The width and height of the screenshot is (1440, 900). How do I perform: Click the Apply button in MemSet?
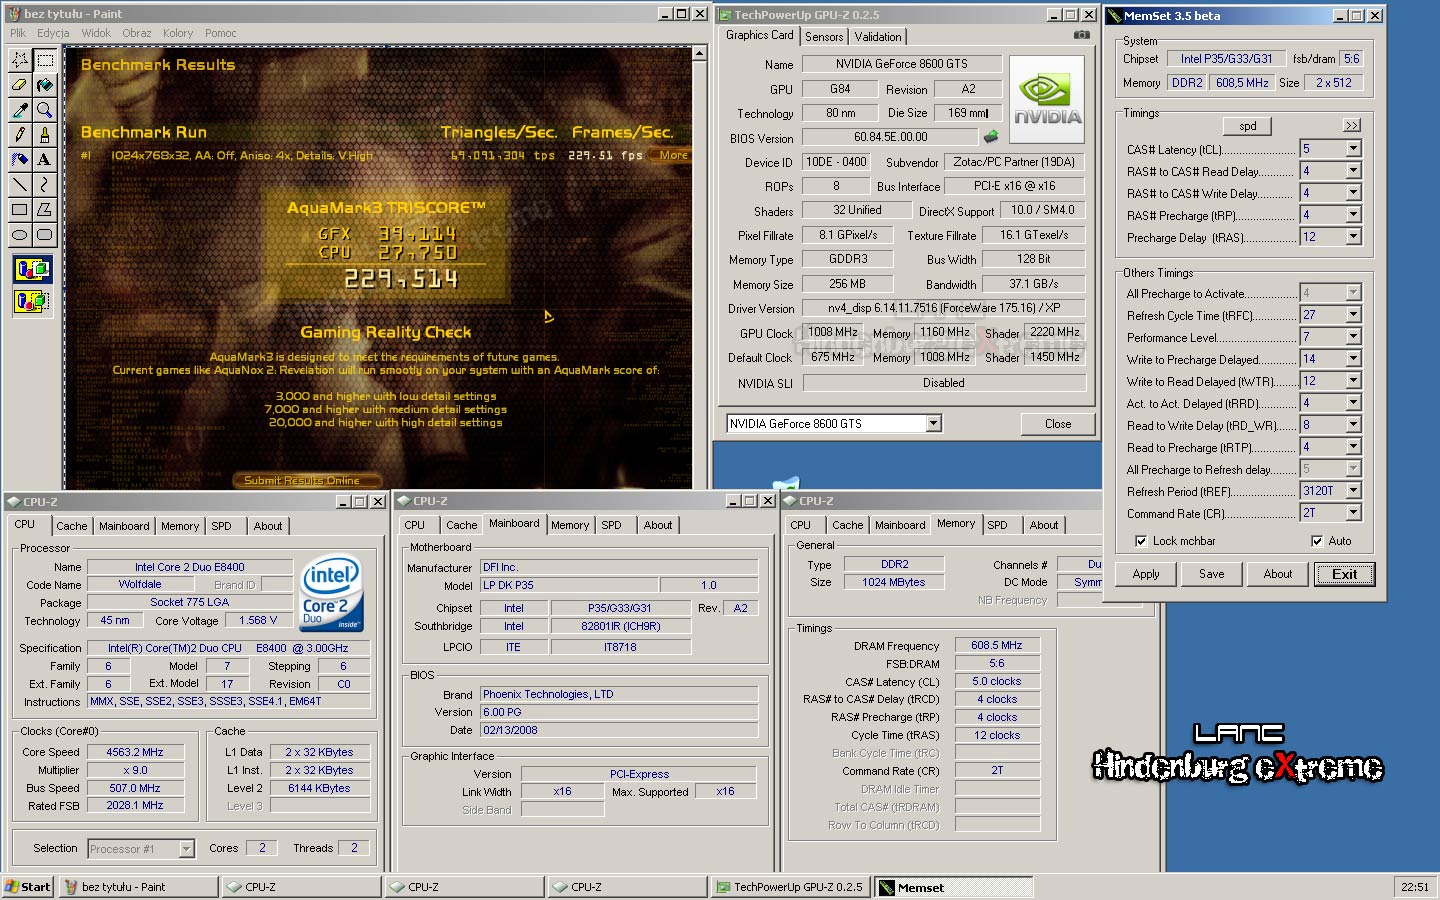[1146, 574]
